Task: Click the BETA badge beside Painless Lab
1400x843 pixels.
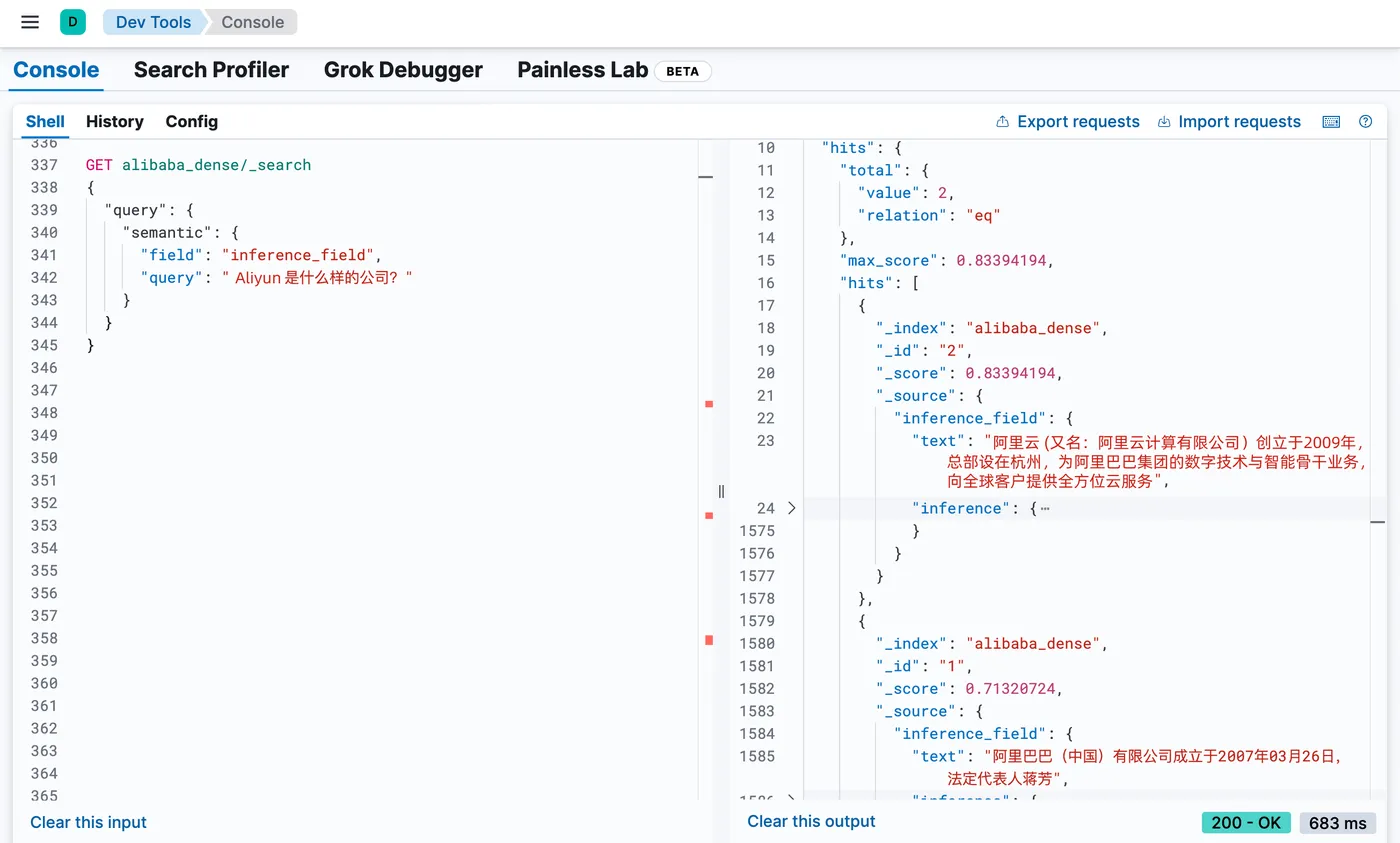Action: coord(683,71)
